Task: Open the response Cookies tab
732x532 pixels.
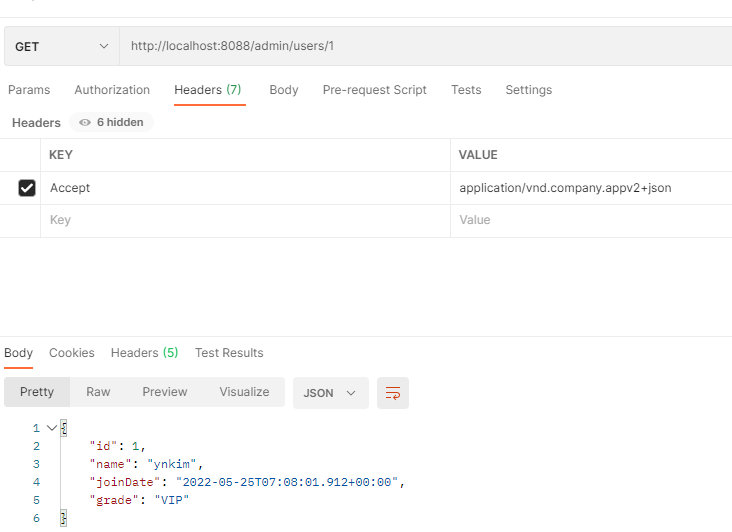Action: 72,353
